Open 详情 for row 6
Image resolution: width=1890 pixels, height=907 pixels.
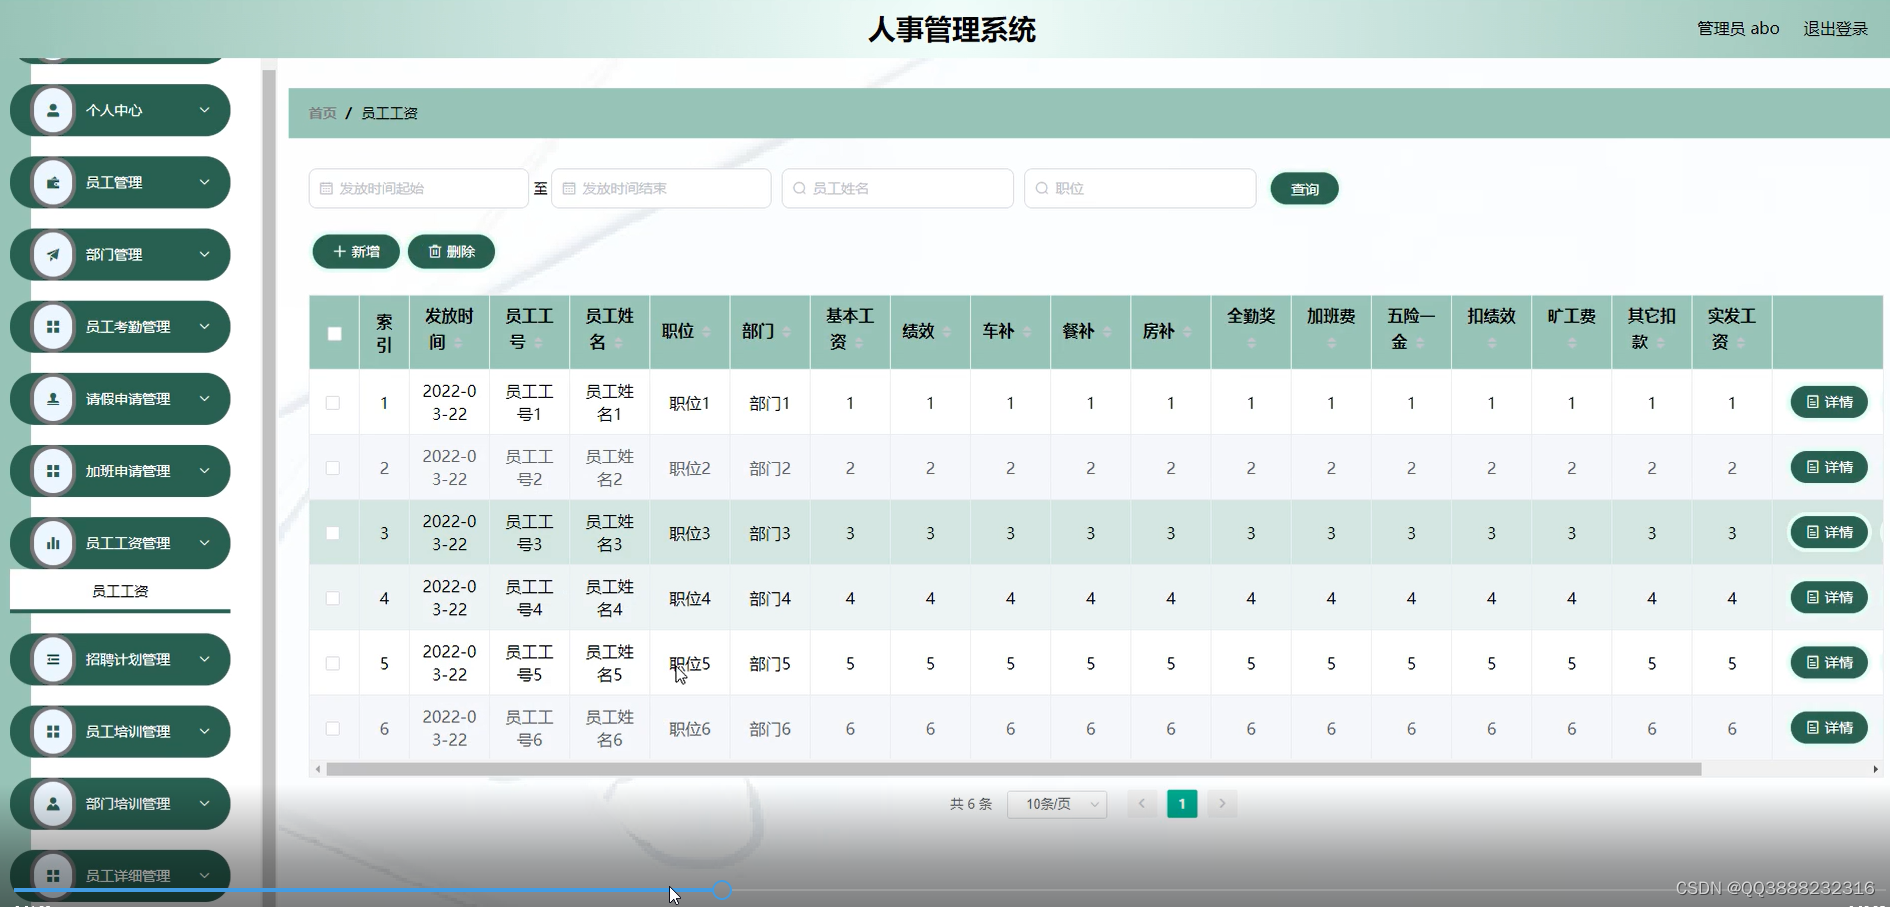1829,728
